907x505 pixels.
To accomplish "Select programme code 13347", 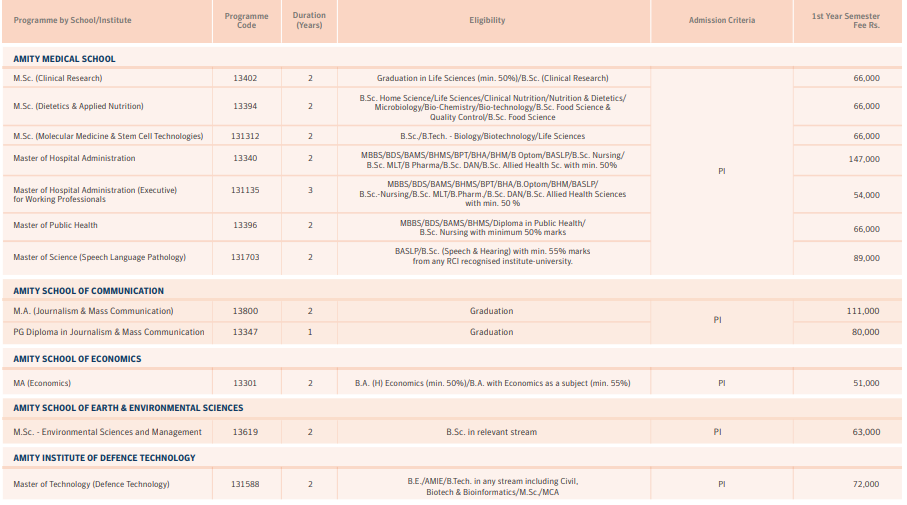I will click(x=245, y=332).
